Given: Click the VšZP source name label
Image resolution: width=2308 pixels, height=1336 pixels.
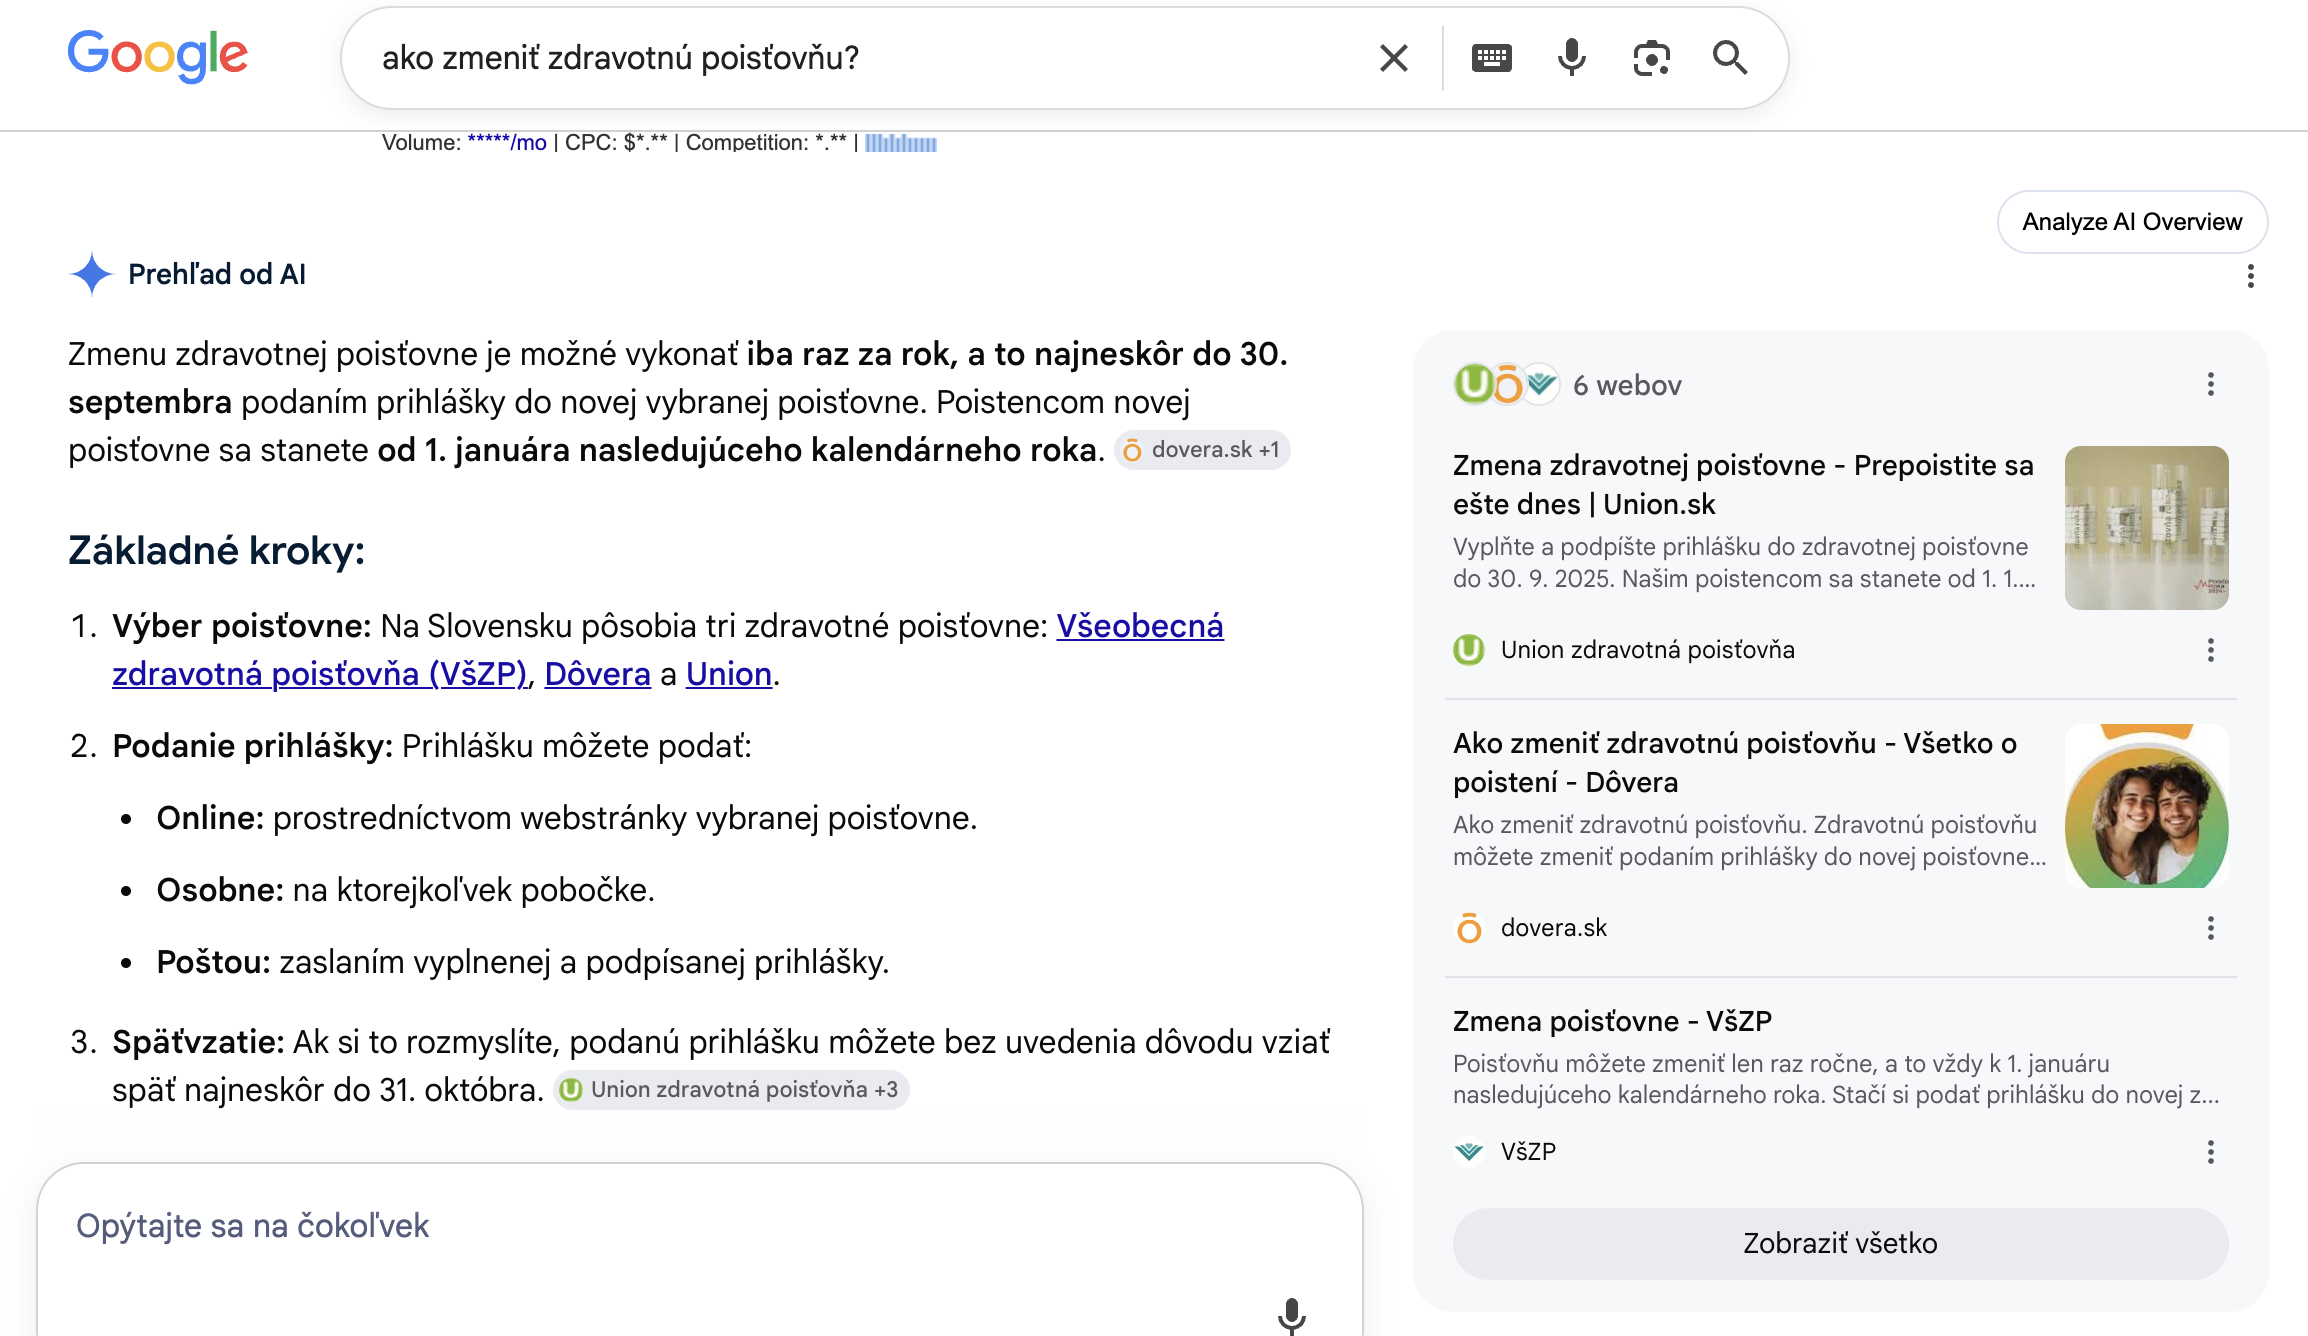Looking at the screenshot, I should pyautogui.click(x=1527, y=1152).
